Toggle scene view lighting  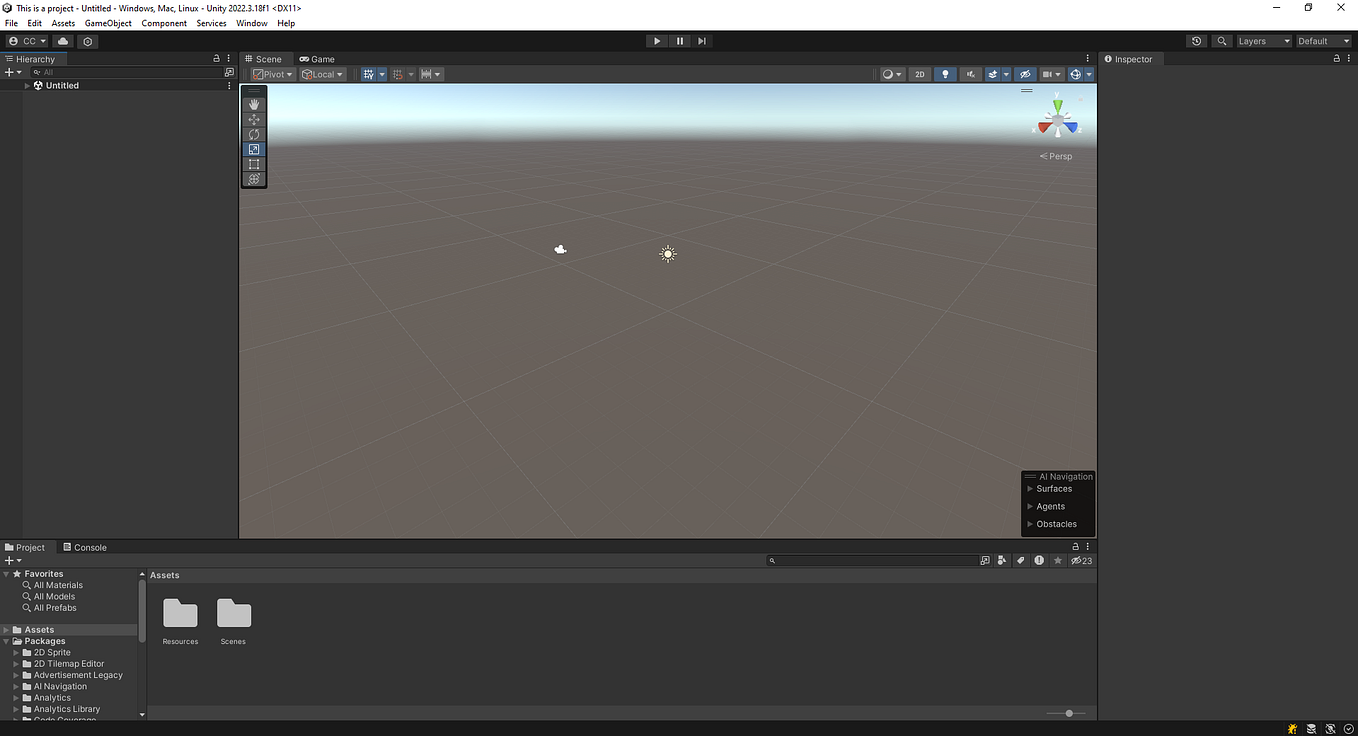point(944,73)
